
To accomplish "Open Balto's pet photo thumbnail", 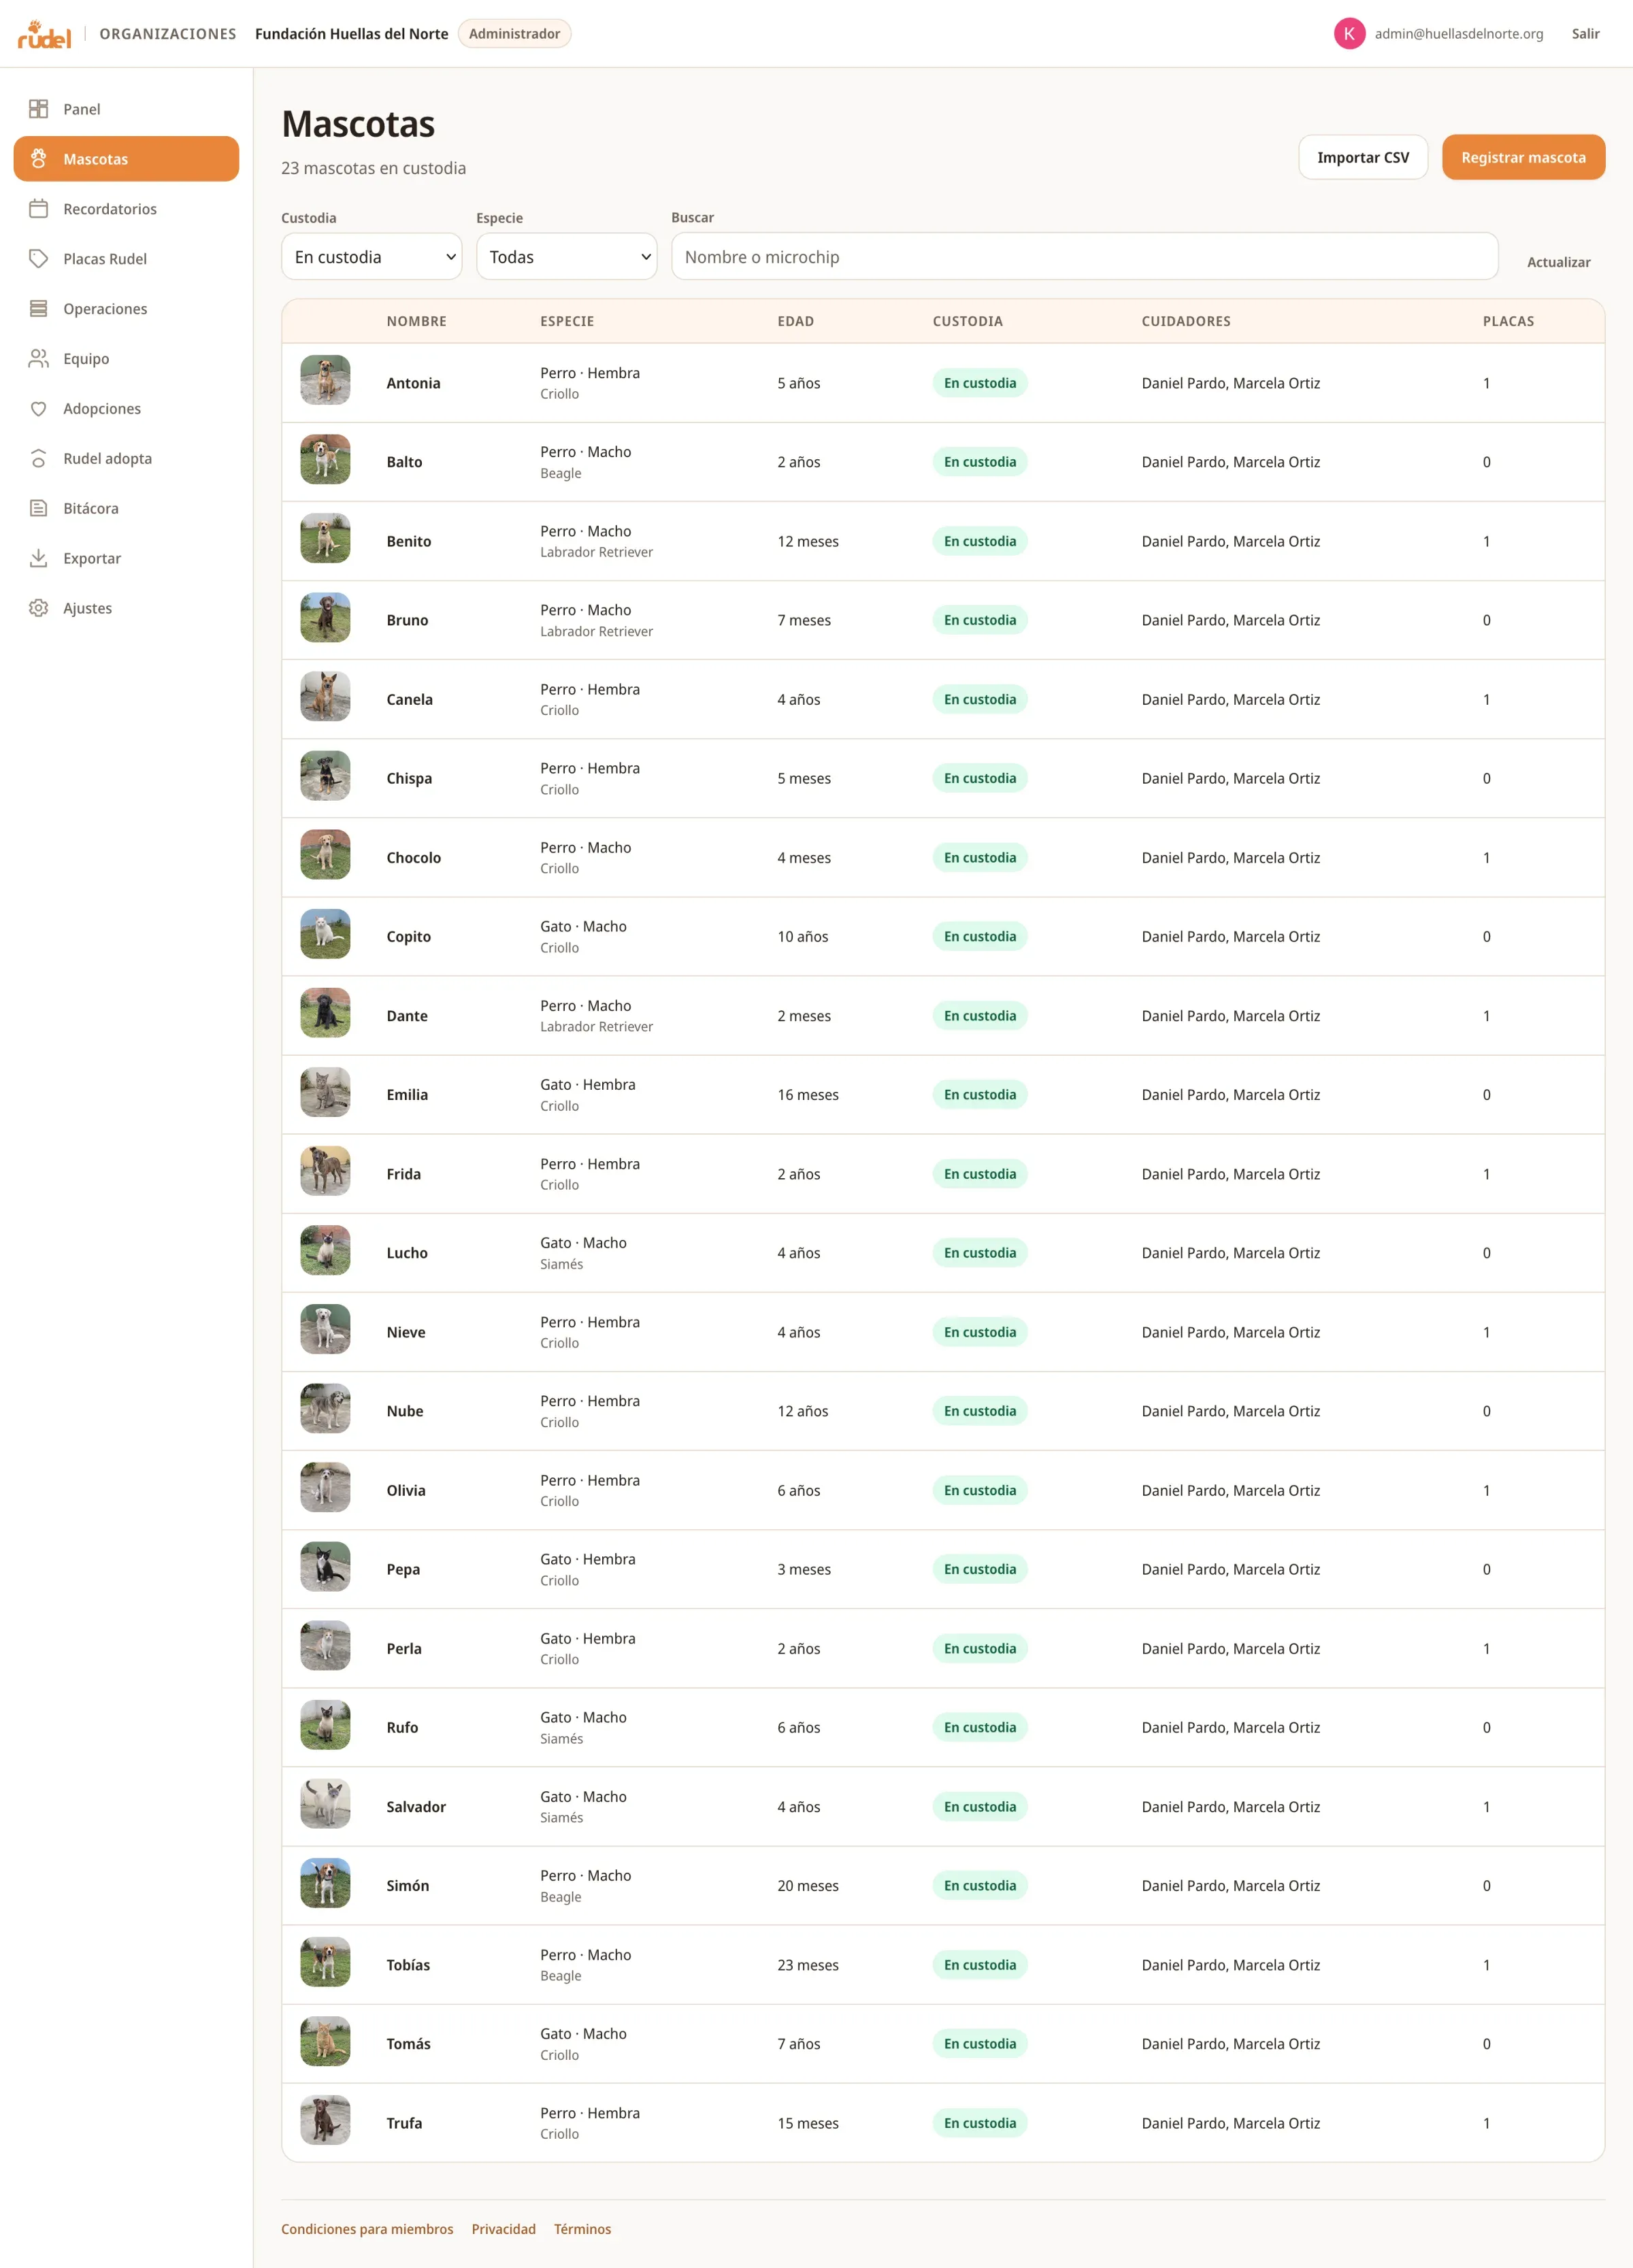I will [x=325, y=459].
